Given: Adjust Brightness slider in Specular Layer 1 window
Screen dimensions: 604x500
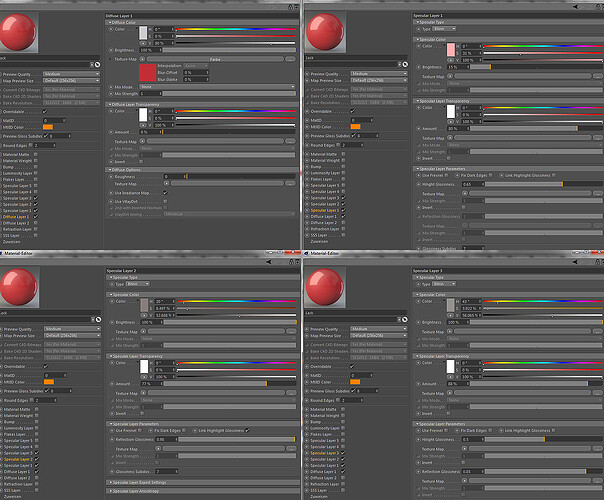Looking at the screenshot, I should tap(536, 67).
